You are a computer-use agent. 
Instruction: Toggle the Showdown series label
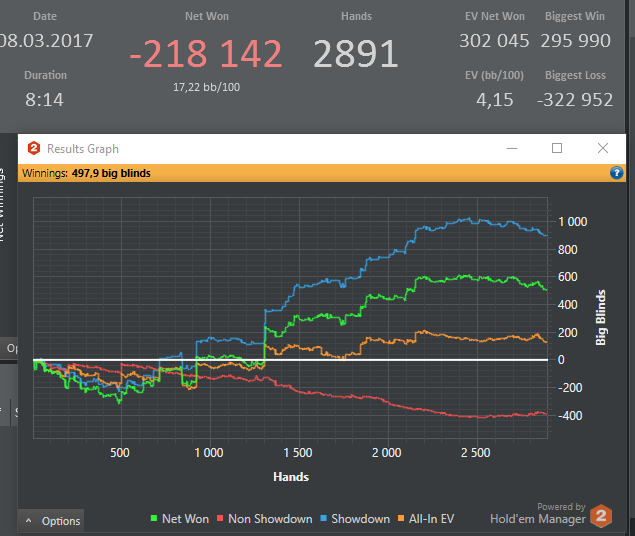tap(360, 519)
